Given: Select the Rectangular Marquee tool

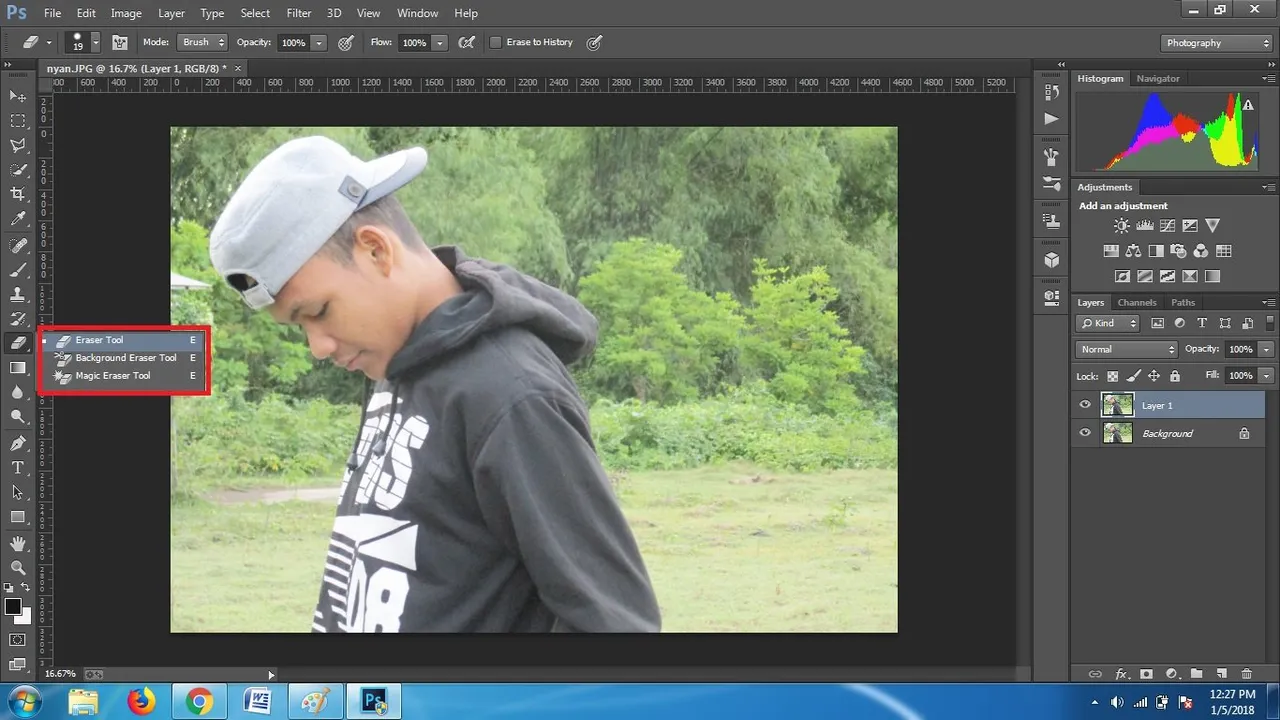Looking at the screenshot, I should tap(18, 121).
